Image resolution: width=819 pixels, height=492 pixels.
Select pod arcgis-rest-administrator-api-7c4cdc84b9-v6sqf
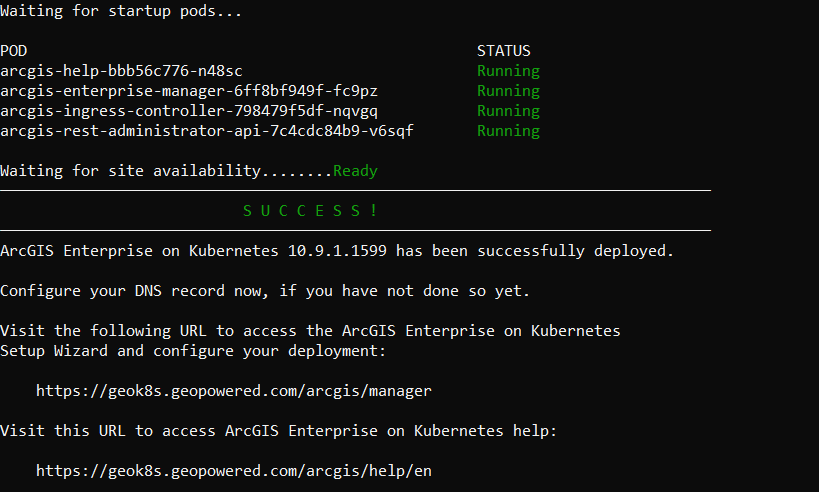pyautogui.click(x=207, y=131)
